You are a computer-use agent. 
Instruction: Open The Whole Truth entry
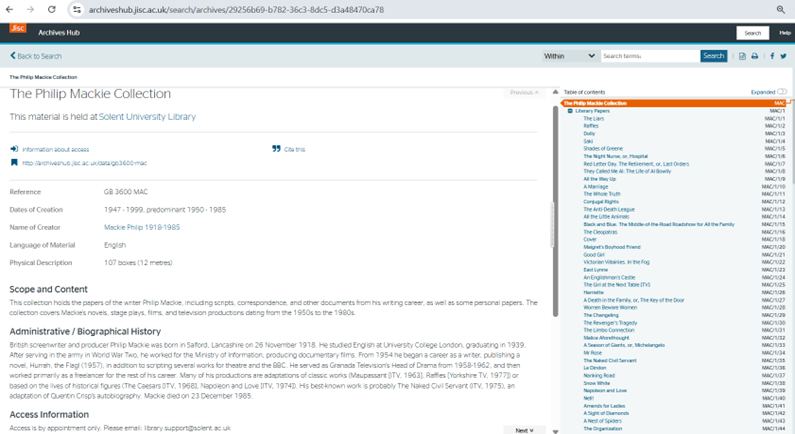[601, 194]
